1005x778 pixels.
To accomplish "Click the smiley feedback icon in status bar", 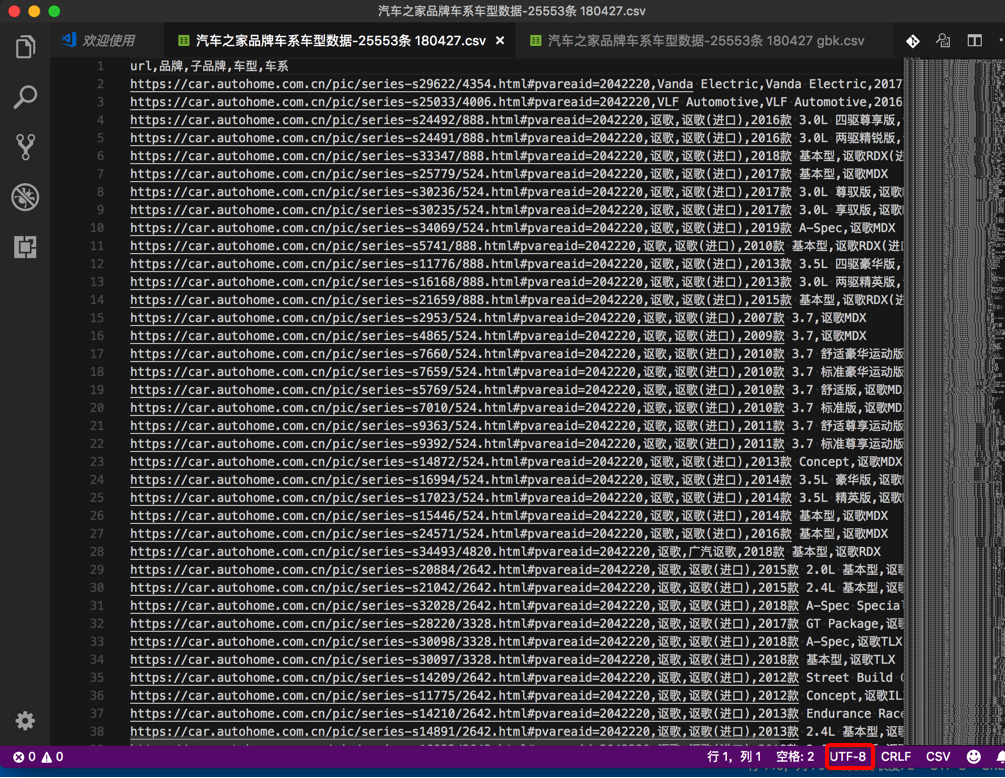I will click(974, 757).
